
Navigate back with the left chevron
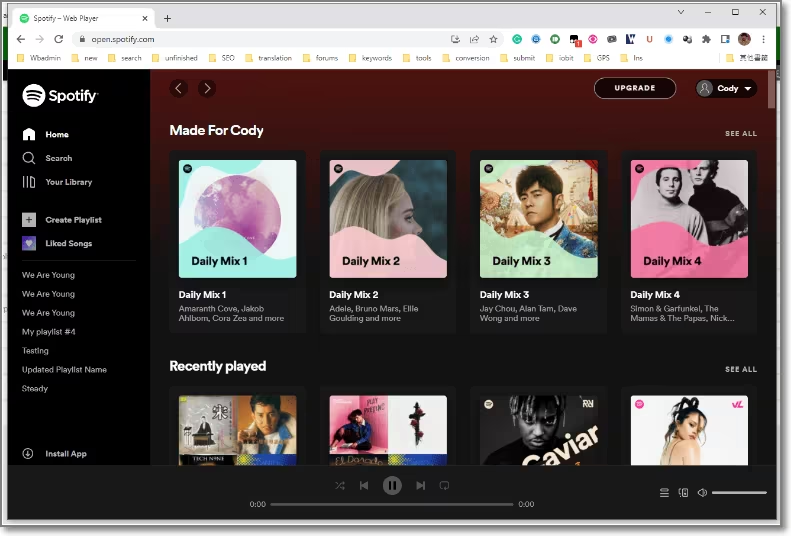tap(179, 88)
